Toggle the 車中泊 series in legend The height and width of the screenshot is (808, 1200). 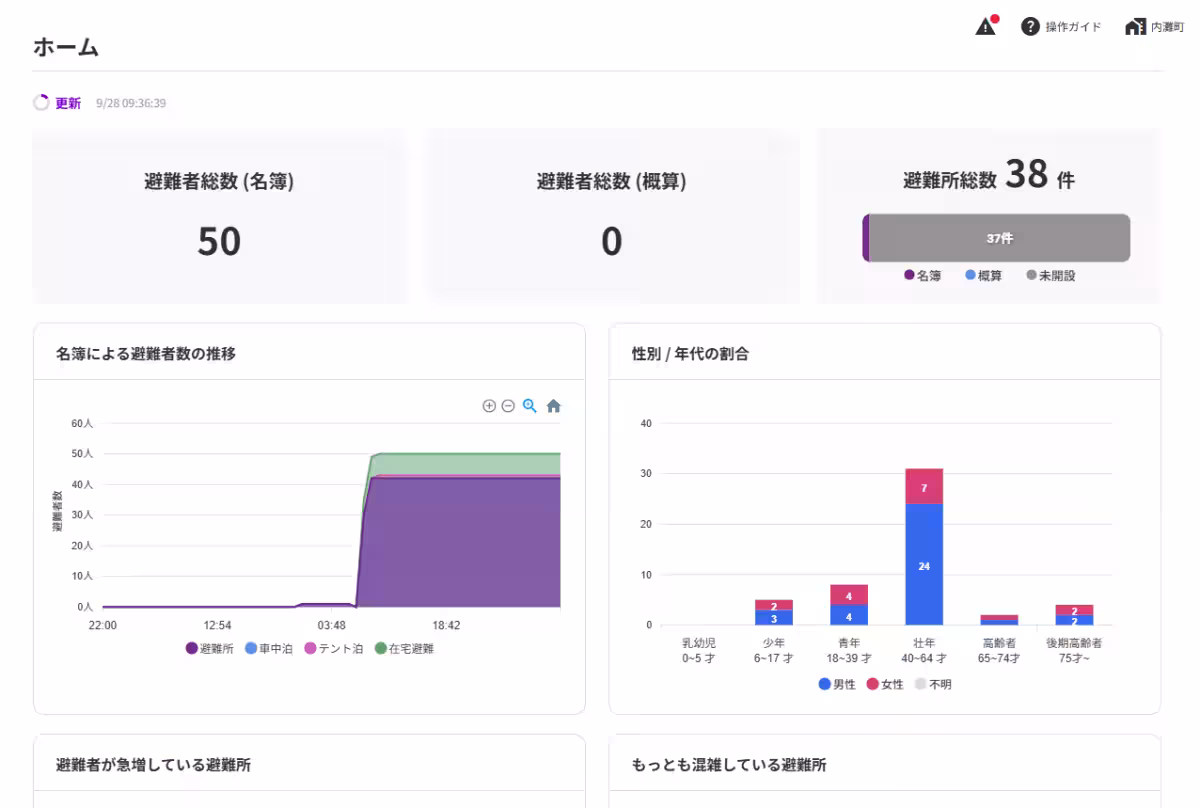[268, 648]
